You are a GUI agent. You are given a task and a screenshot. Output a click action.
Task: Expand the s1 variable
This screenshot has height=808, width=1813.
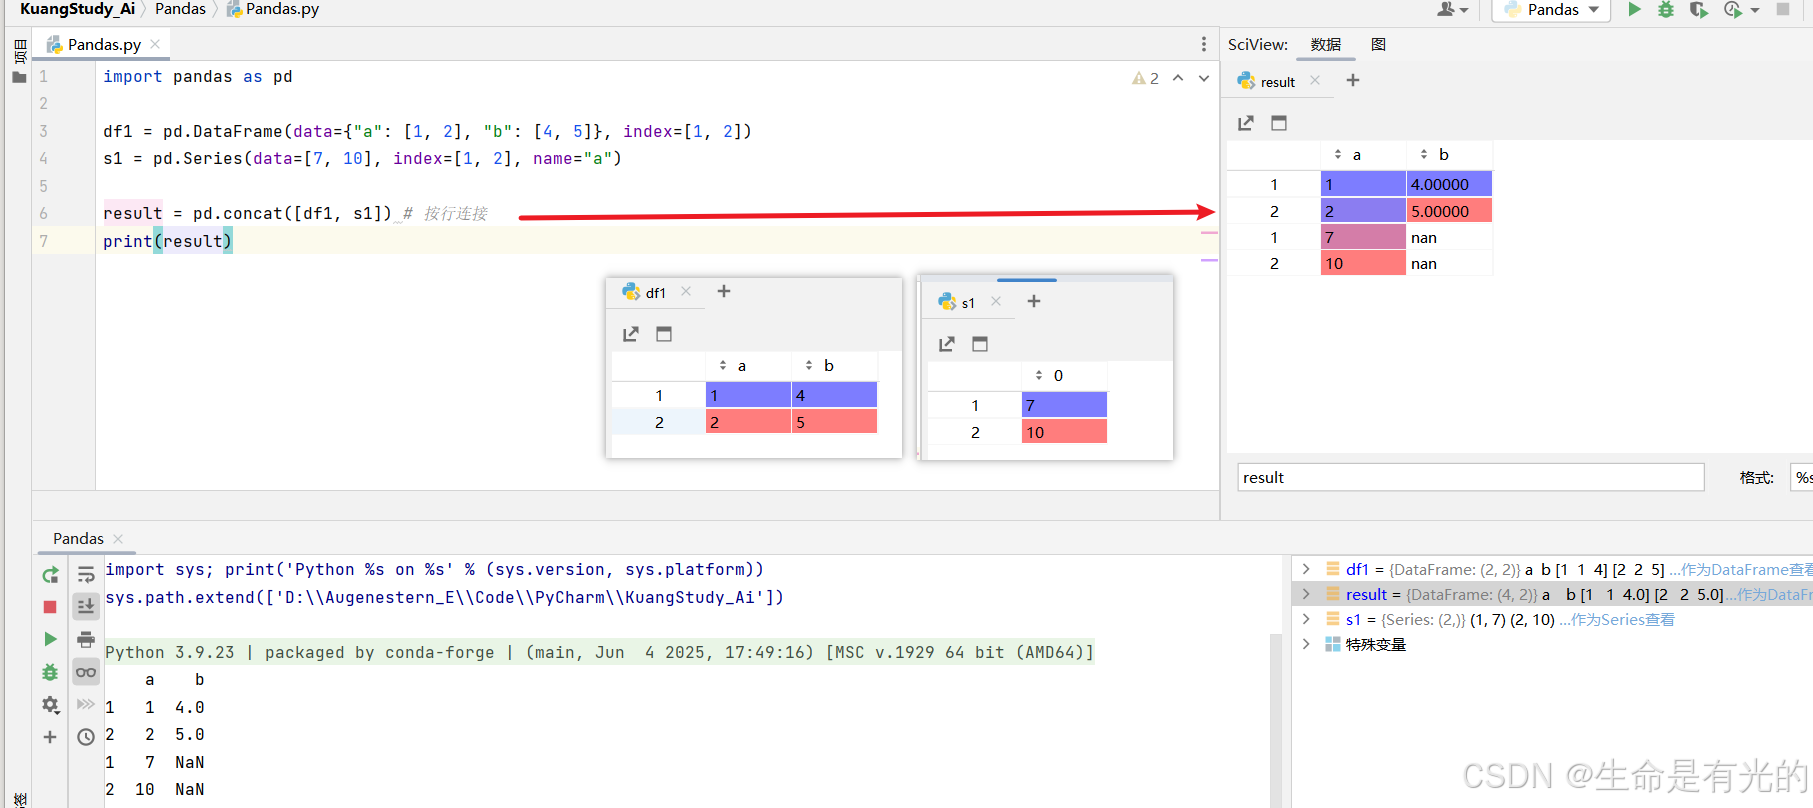[1306, 619]
